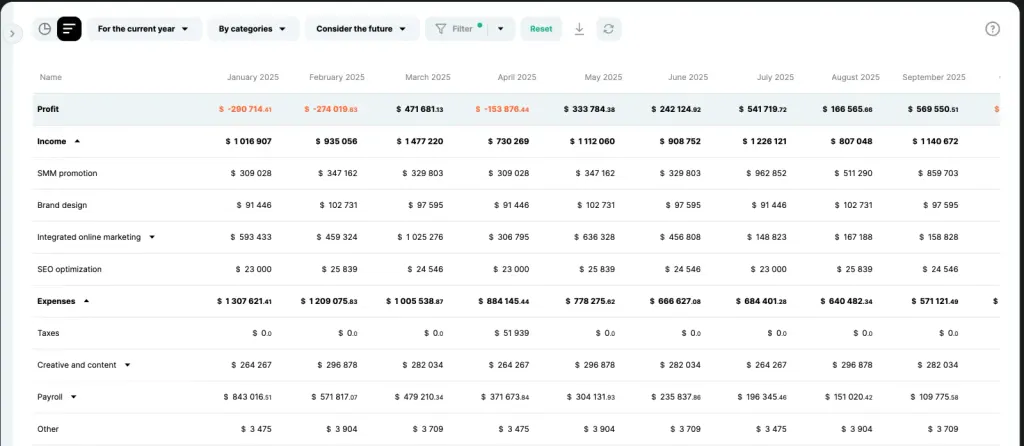This screenshot has width=1024, height=446.
Task: Collapse the Expenses section
Action: [x=86, y=301]
